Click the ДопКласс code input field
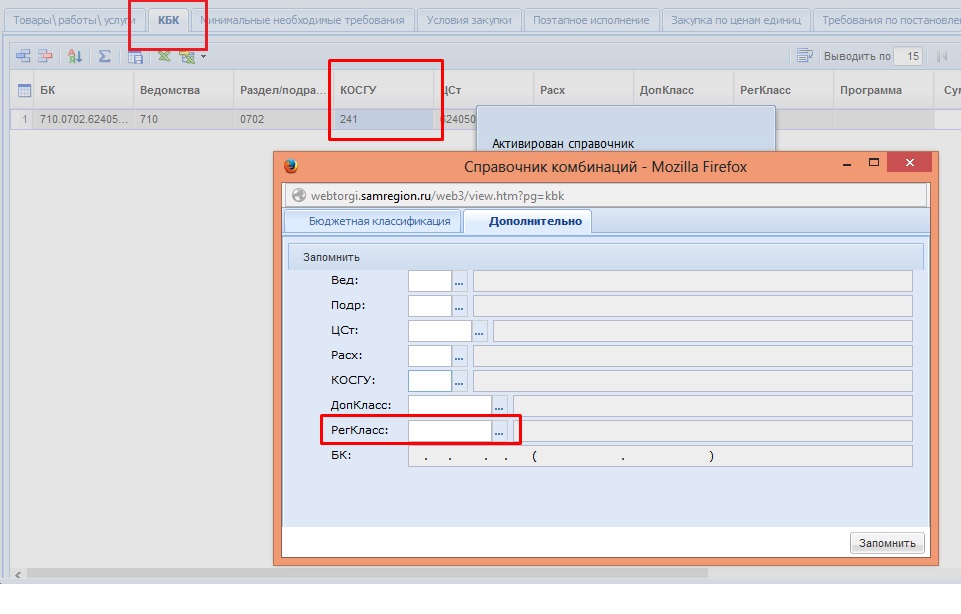Image resolution: width=961 pixels, height=614 pixels. tap(449, 406)
